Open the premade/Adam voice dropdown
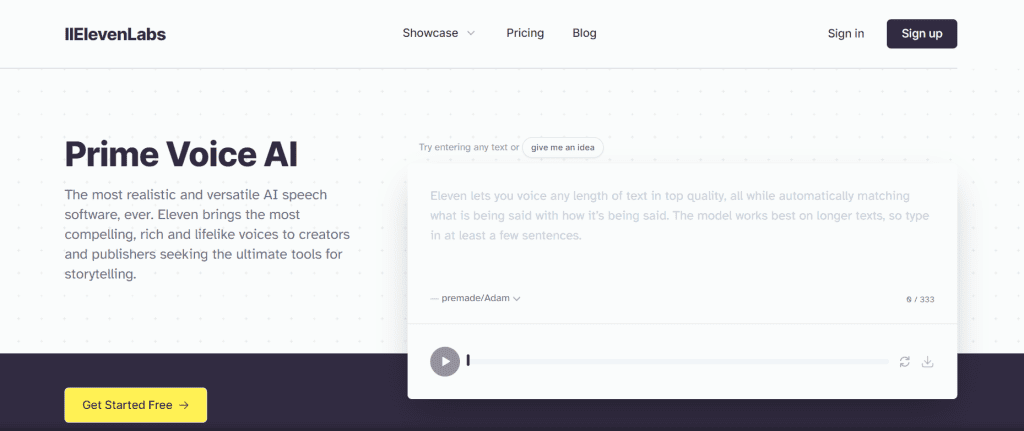Screen dimensions: 1024x431 [475, 298]
